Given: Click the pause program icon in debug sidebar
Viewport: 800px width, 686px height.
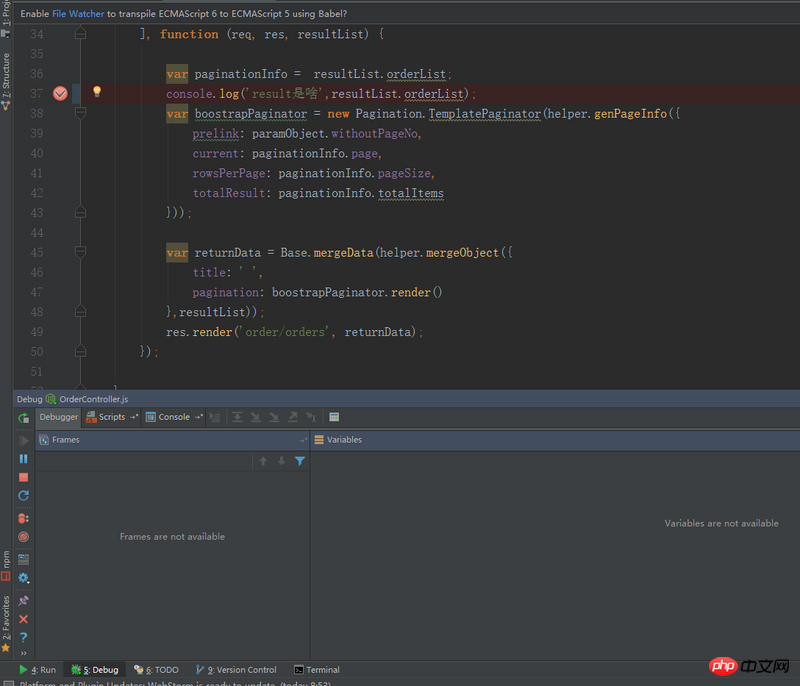Looking at the screenshot, I should (23, 459).
